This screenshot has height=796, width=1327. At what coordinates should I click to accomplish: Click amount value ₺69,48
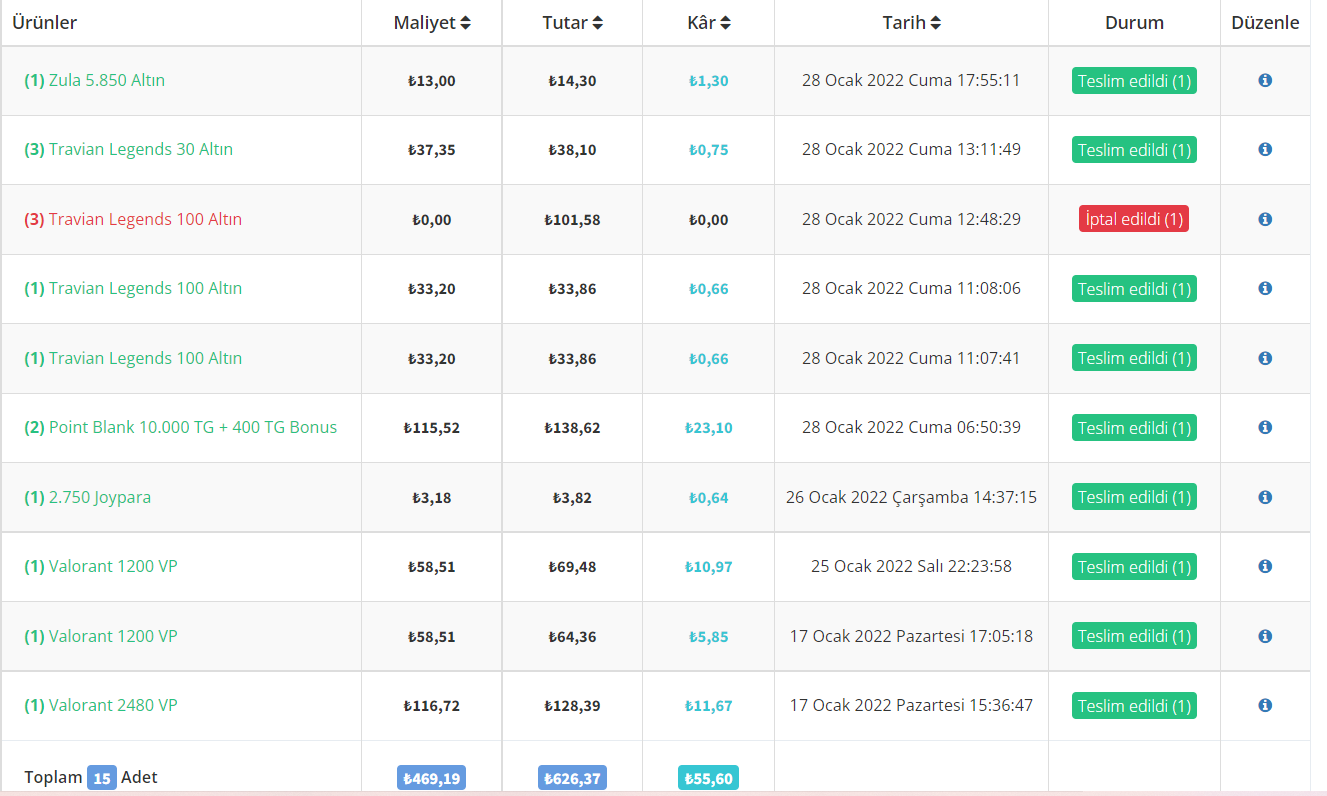(x=572, y=567)
